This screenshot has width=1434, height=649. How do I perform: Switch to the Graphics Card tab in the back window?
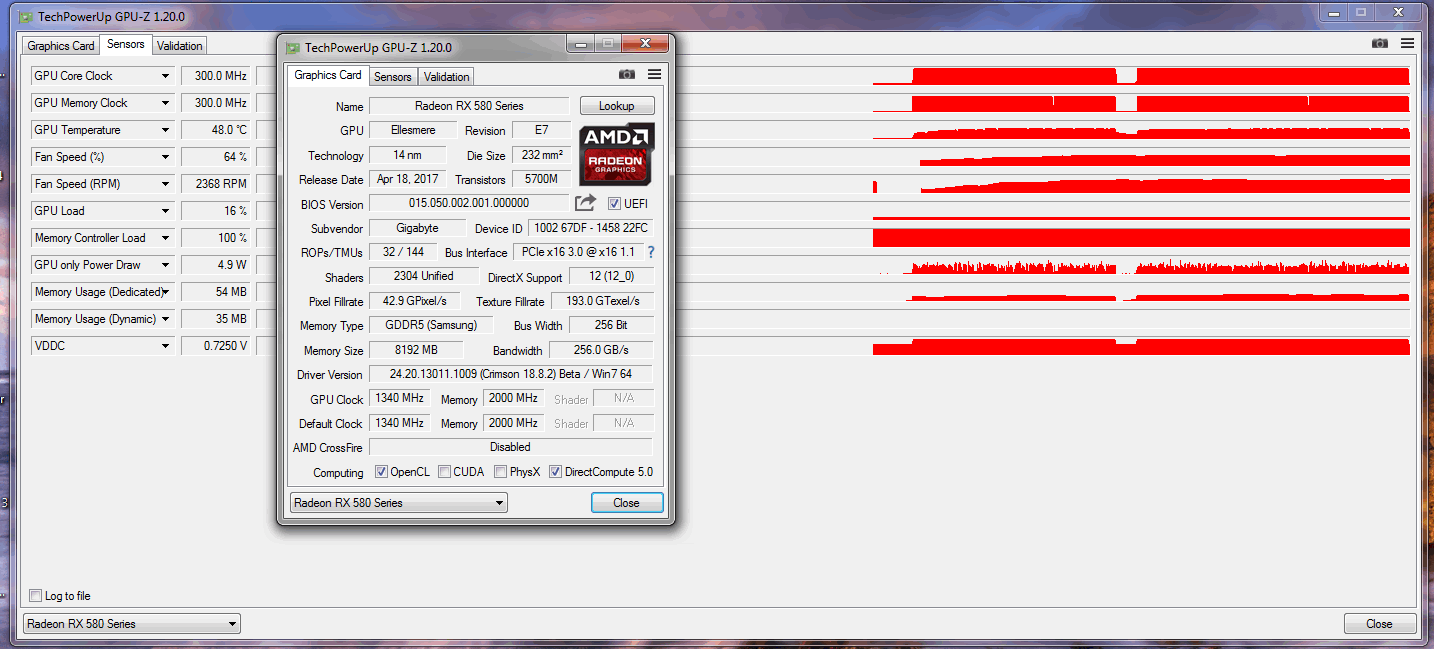tap(61, 46)
